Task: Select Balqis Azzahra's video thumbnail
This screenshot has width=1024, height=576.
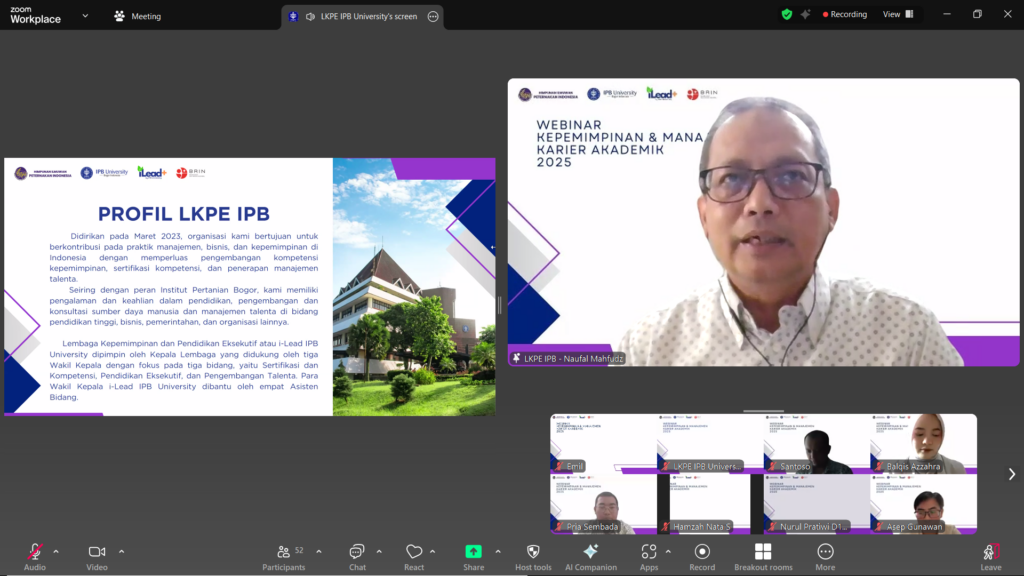Action: [x=923, y=443]
